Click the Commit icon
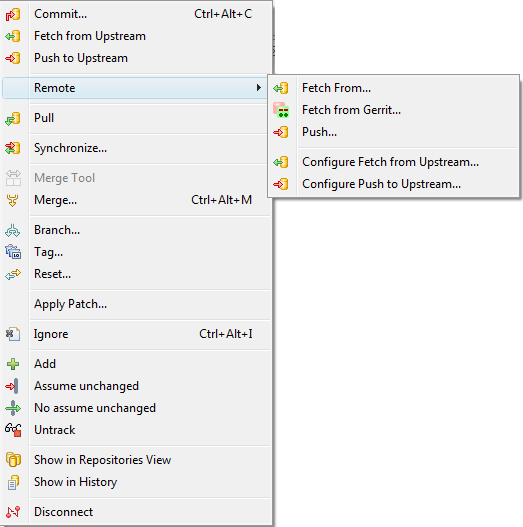This screenshot has height=527, width=523. pos(13,14)
